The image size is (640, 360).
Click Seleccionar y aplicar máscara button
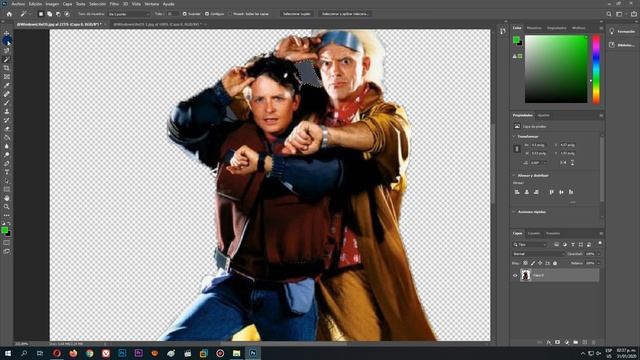click(345, 14)
